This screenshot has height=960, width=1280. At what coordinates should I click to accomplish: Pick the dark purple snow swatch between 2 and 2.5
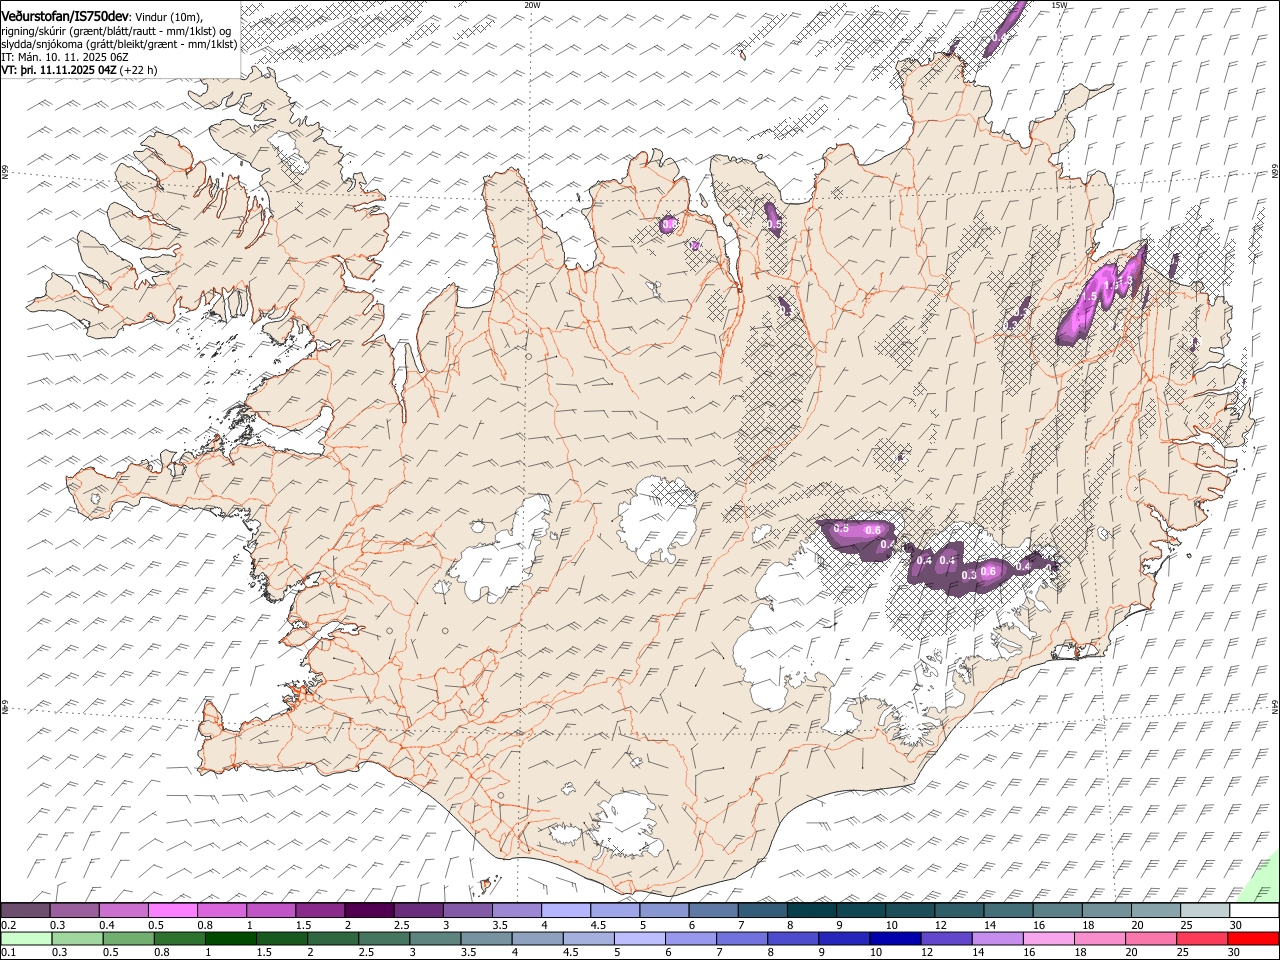(368, 911)
